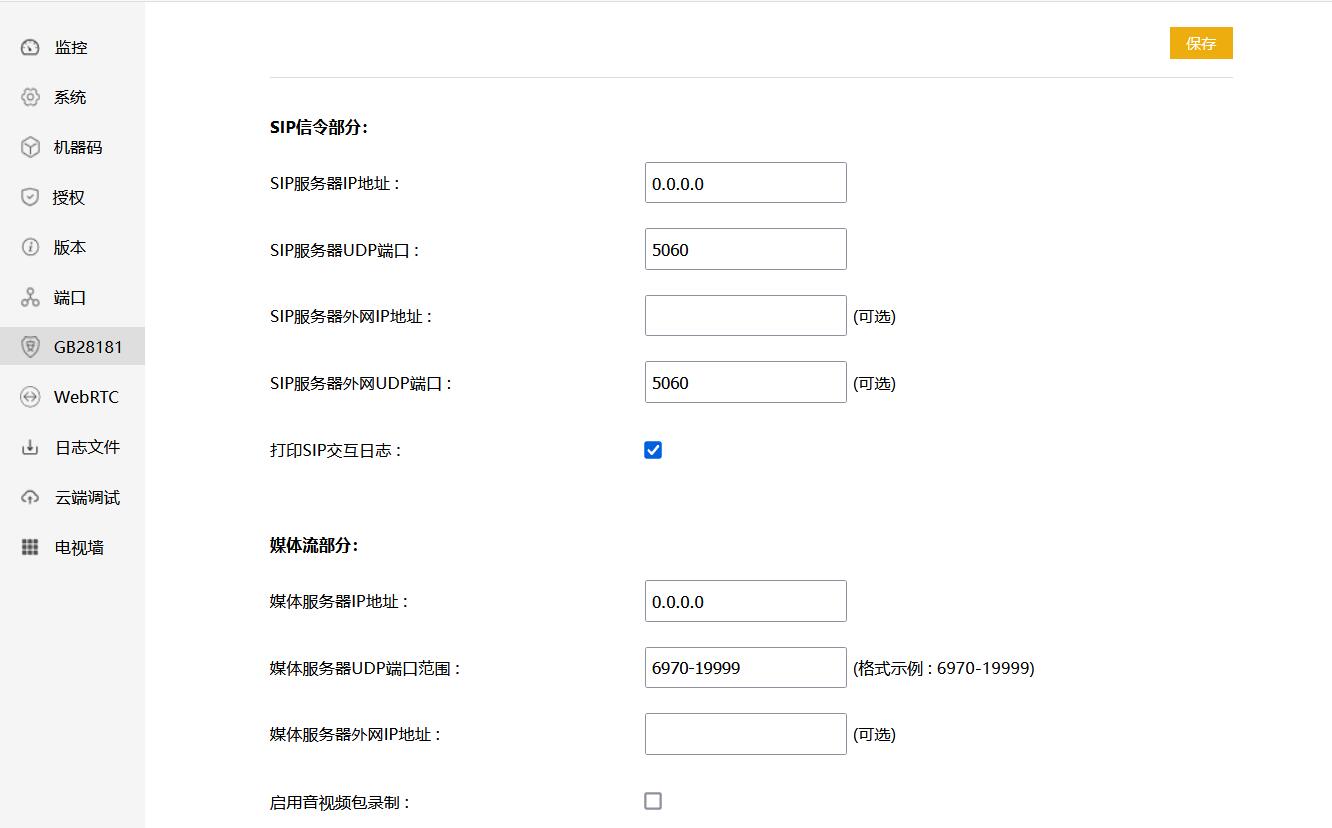The height and width of the screenshot is (828, 1332).
Task: Click the GB28181 badge icon
Action: click(x=30, y=347)
